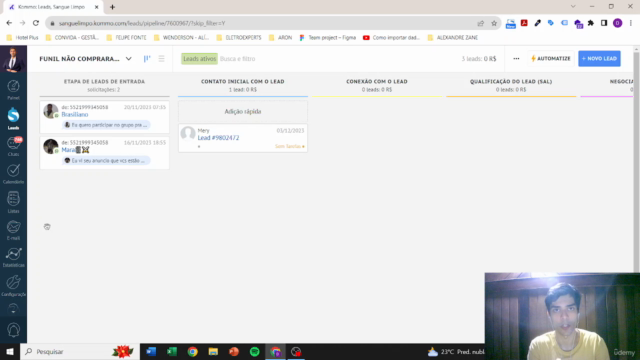The height and width of the screenshot is (360, 640).
Task: Reload the page with refresh icon
Action: [36, 23]
